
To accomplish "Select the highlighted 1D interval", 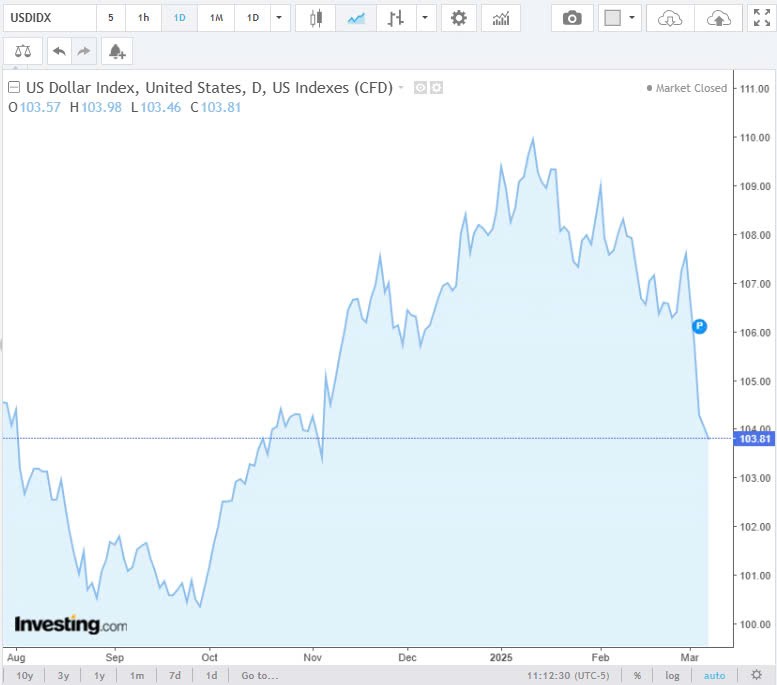I will [179, 18].
